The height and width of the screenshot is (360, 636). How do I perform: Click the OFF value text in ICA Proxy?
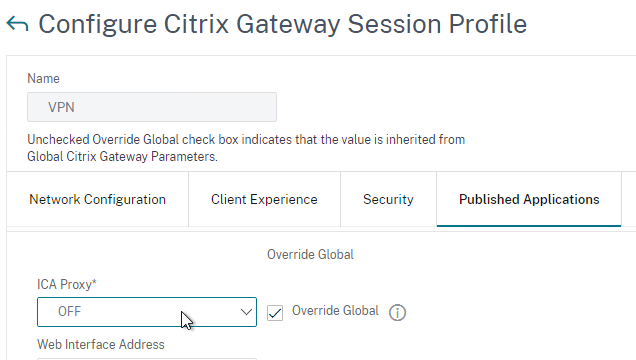click(69, 311)
